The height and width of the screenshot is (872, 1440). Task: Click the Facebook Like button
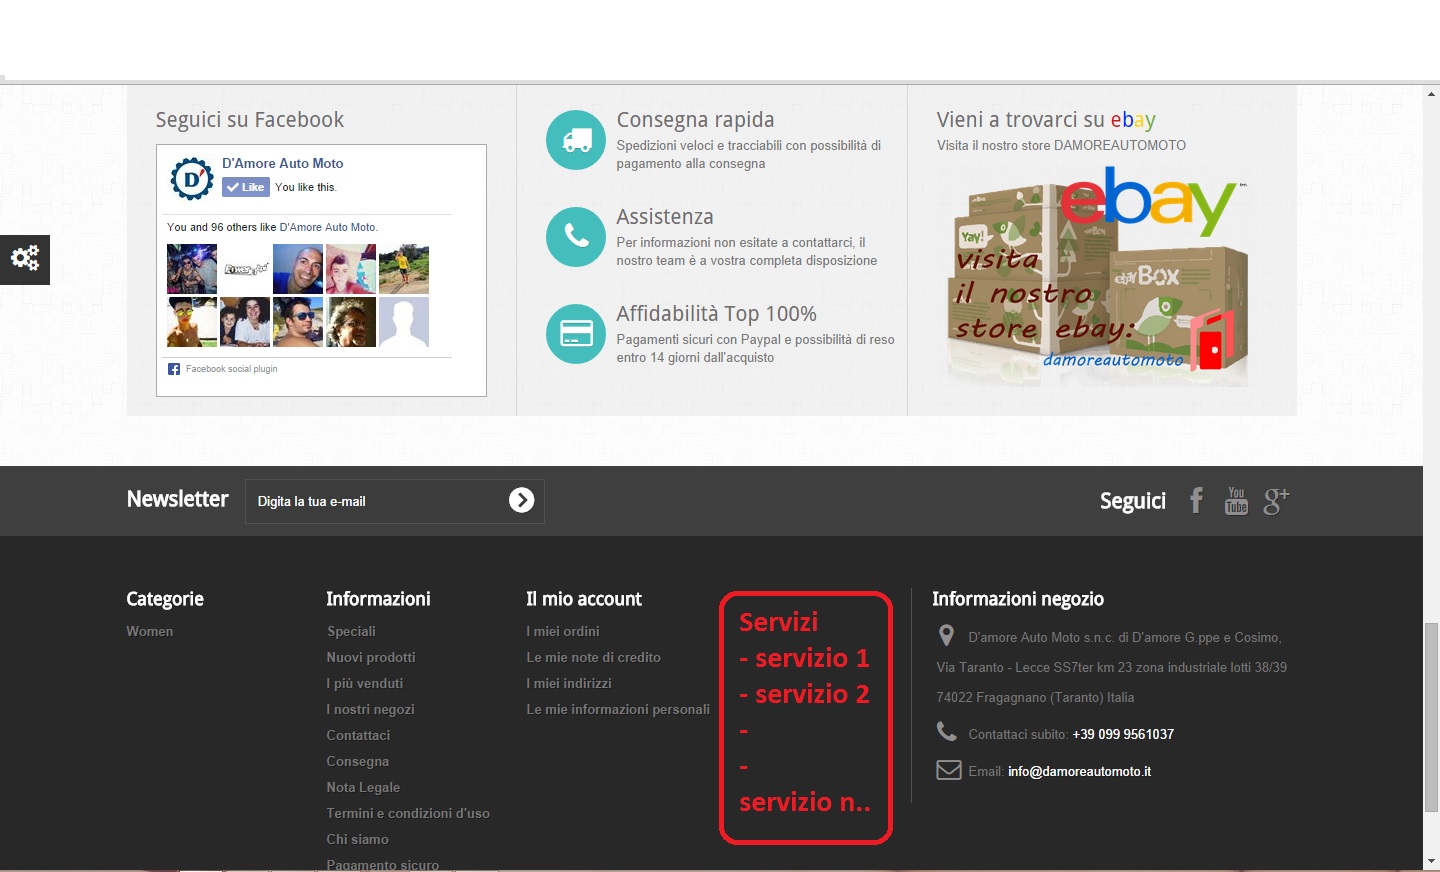246,187
